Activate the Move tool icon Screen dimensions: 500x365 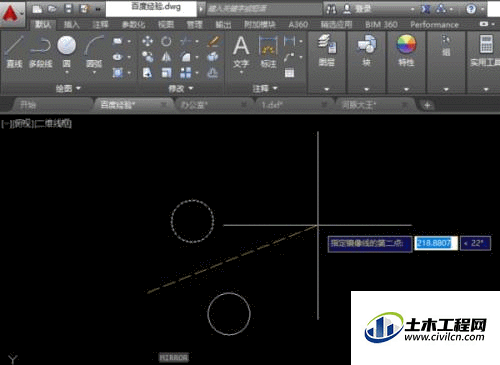coord(147,41)
